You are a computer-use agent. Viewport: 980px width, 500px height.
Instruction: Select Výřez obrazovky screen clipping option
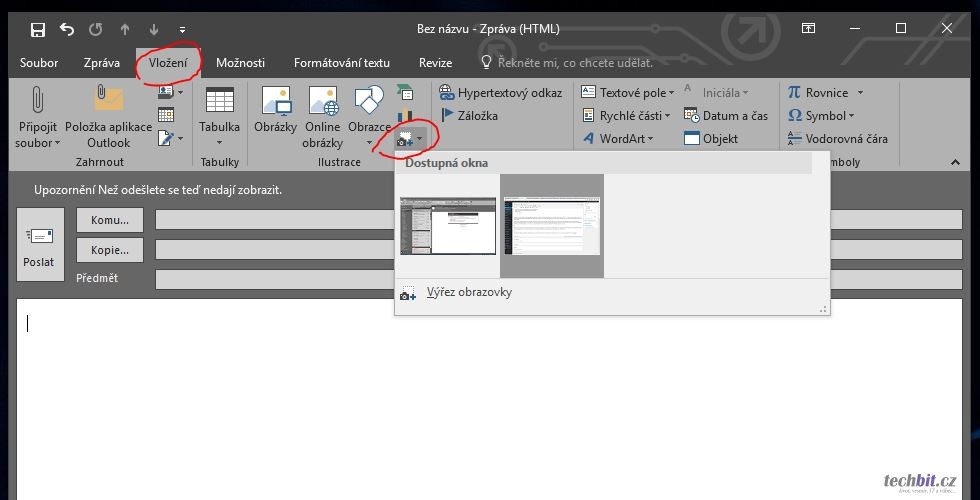tap(469, 293)
